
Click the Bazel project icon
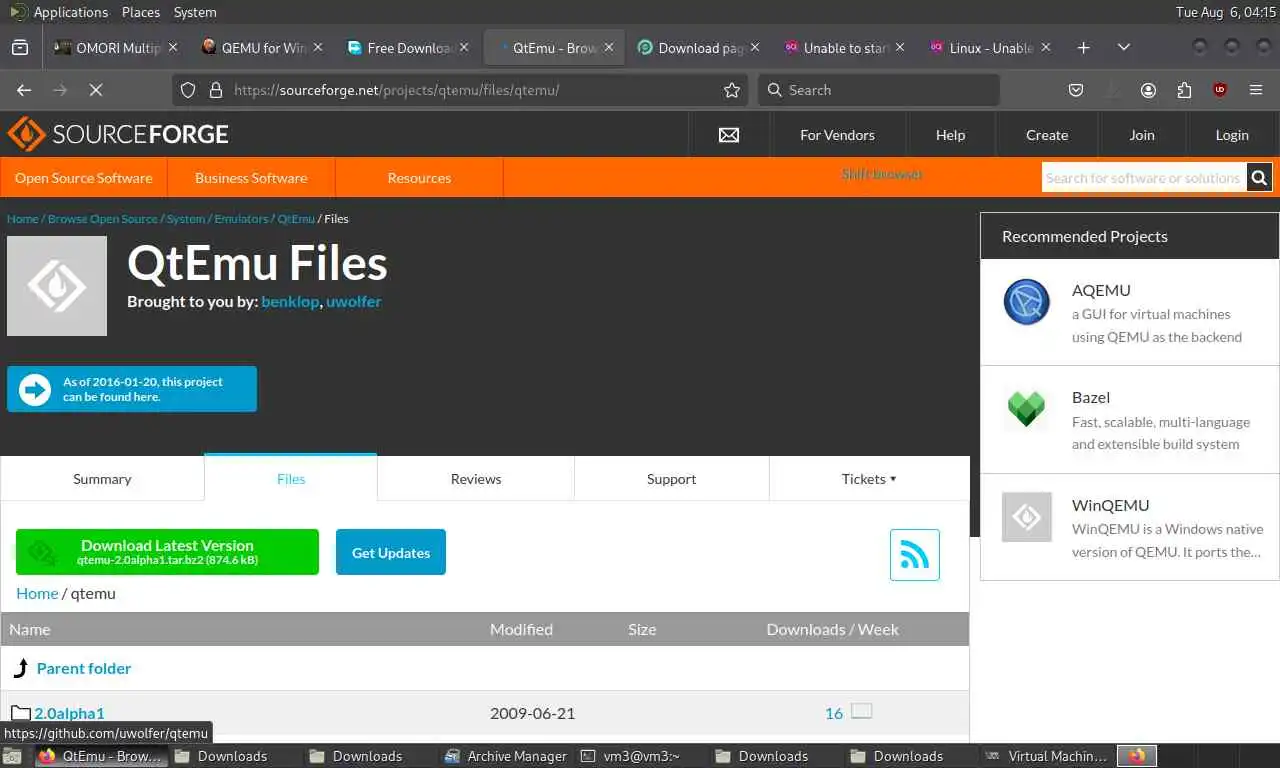[1026, 408]
